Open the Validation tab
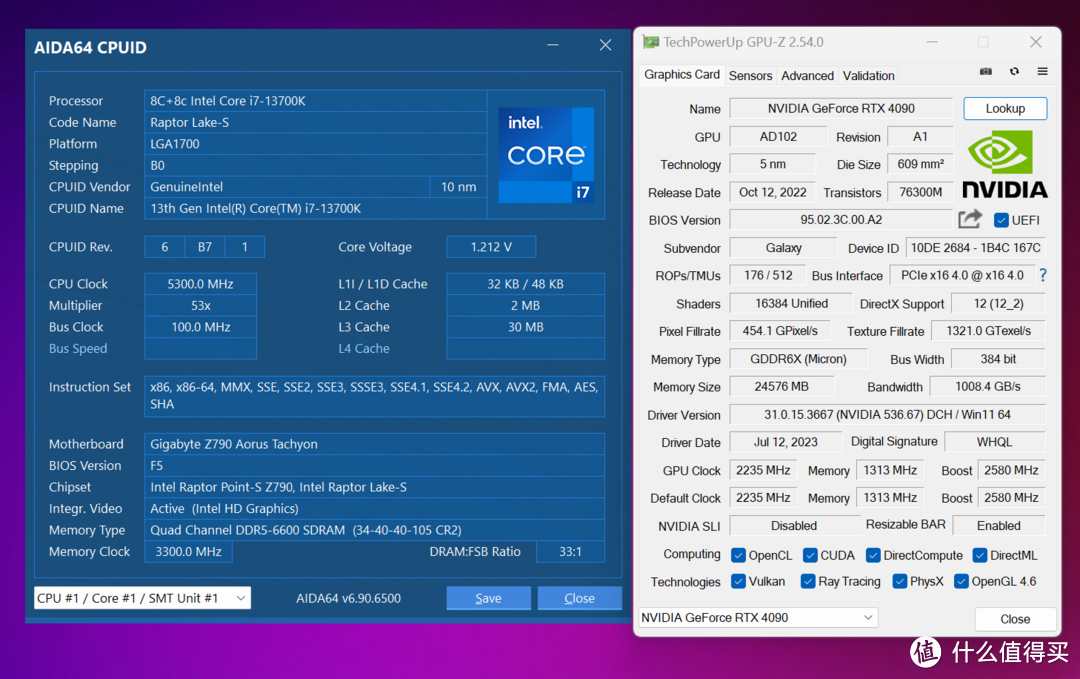The width and height of the screenshot is (1080, 679). click(869, 76)
